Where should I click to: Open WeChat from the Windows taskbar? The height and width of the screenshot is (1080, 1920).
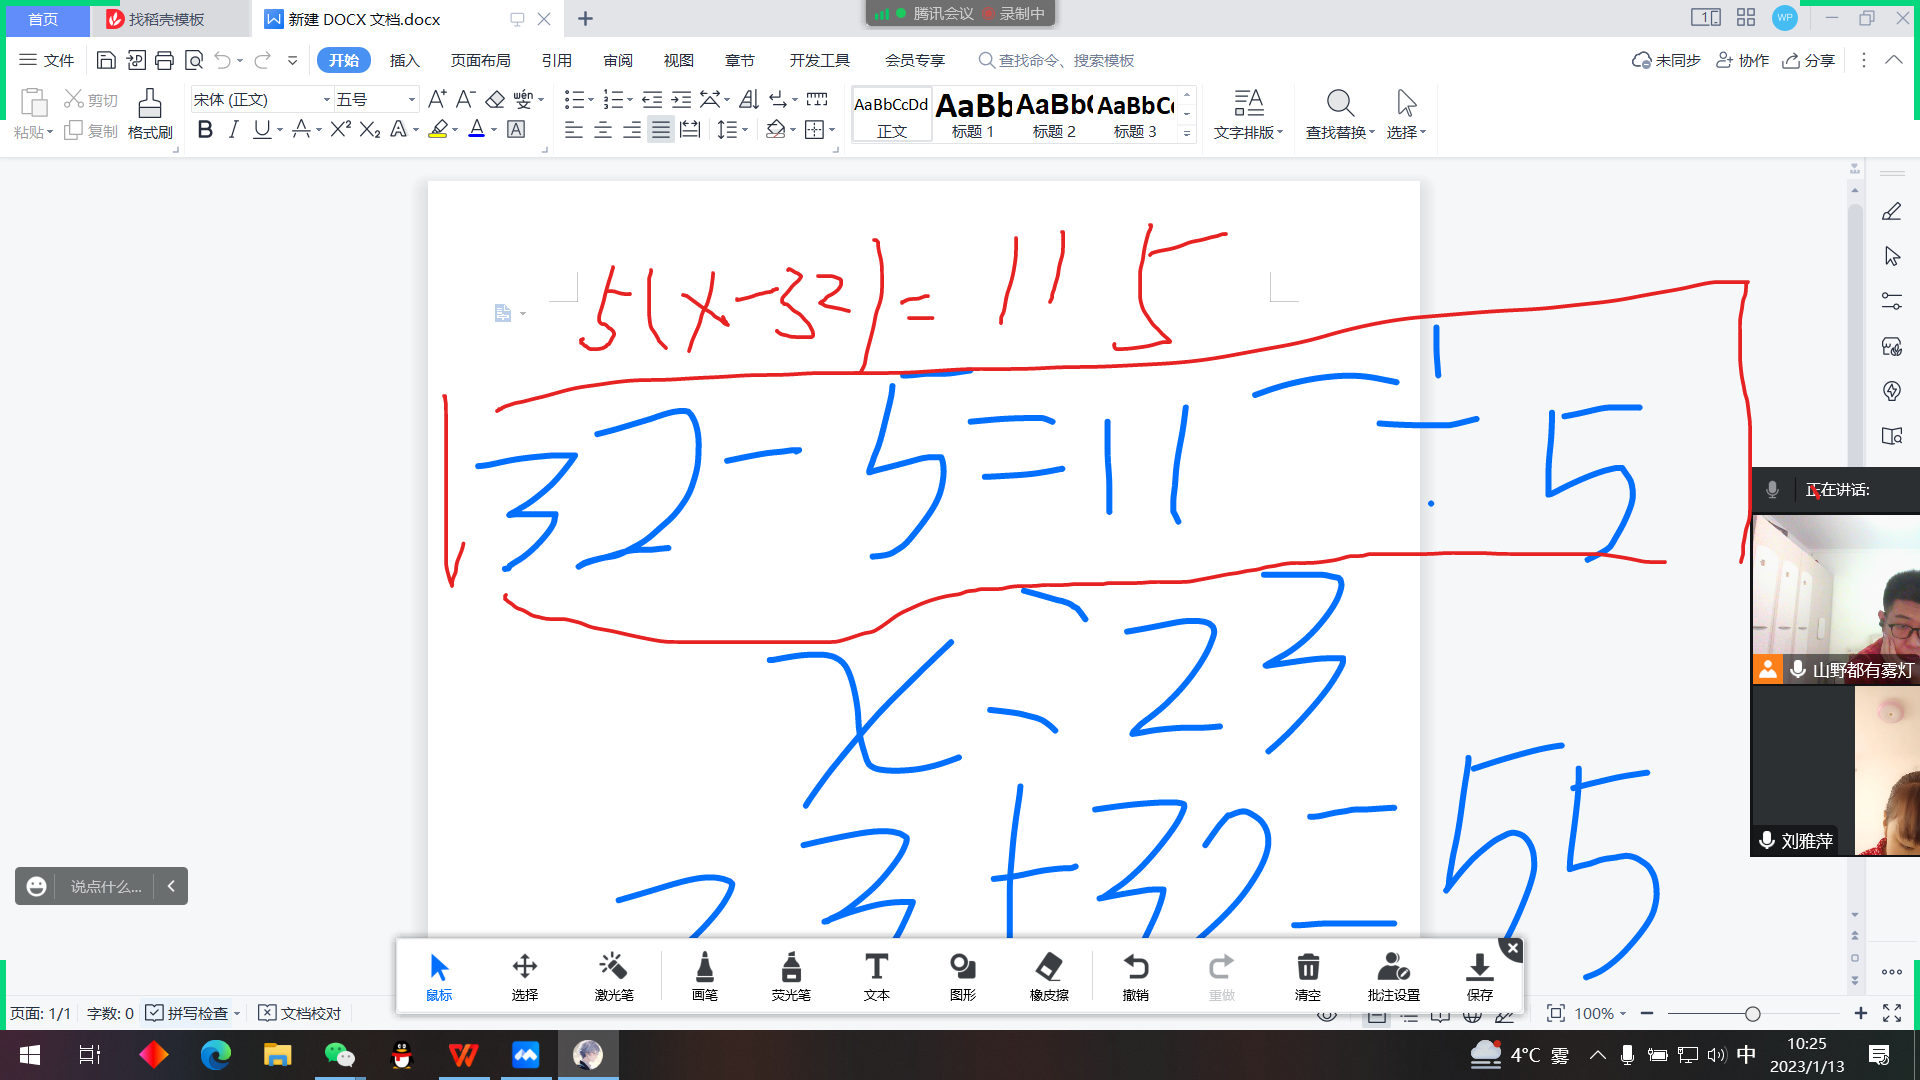coord(339,1055)
